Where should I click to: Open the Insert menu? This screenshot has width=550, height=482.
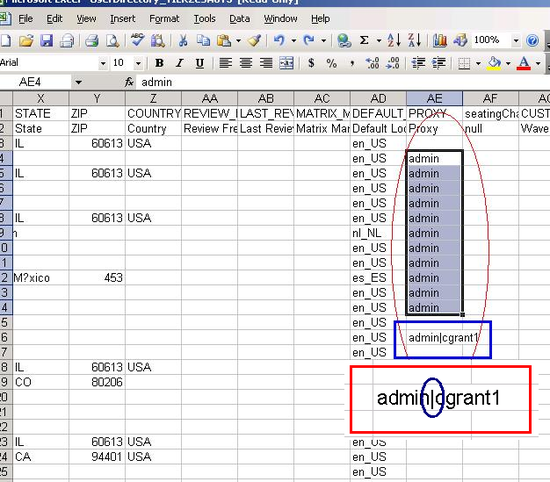click(x=122, y=19)
